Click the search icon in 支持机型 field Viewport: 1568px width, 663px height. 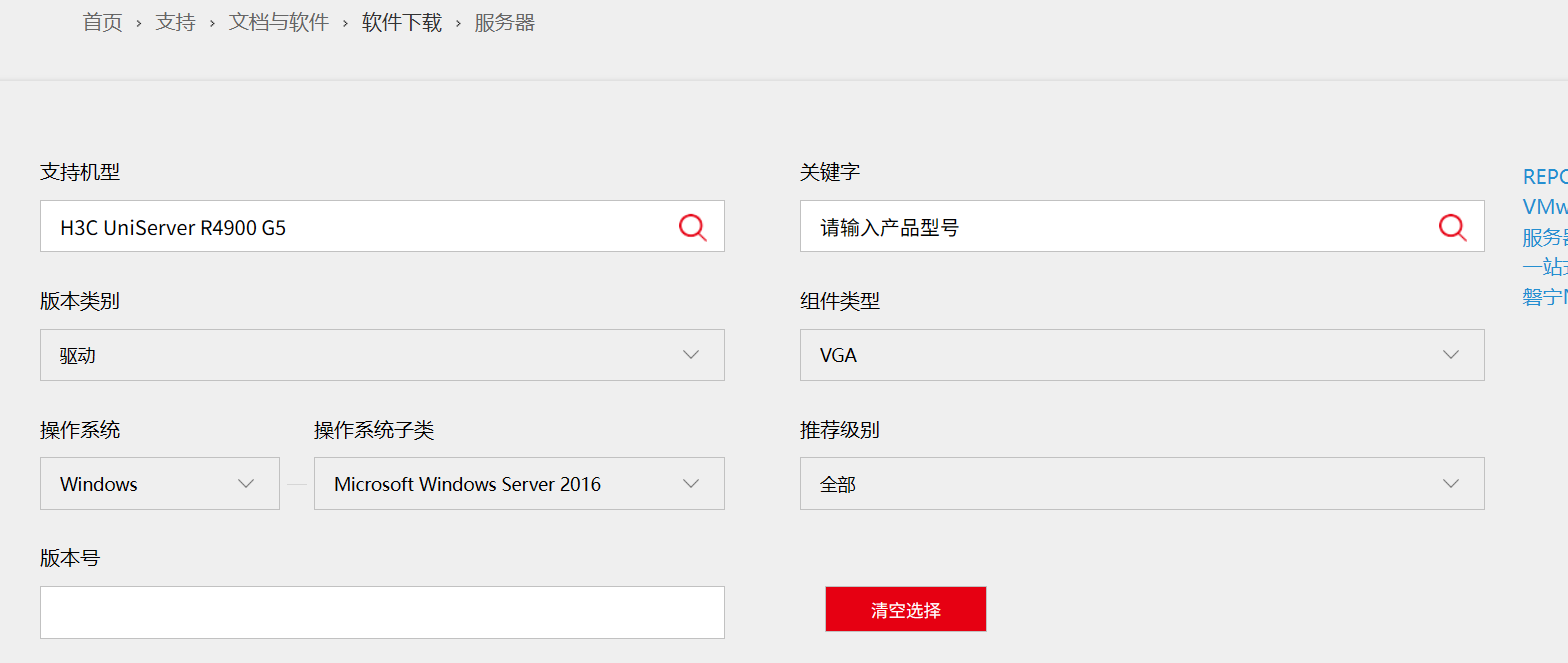(692, 227)
